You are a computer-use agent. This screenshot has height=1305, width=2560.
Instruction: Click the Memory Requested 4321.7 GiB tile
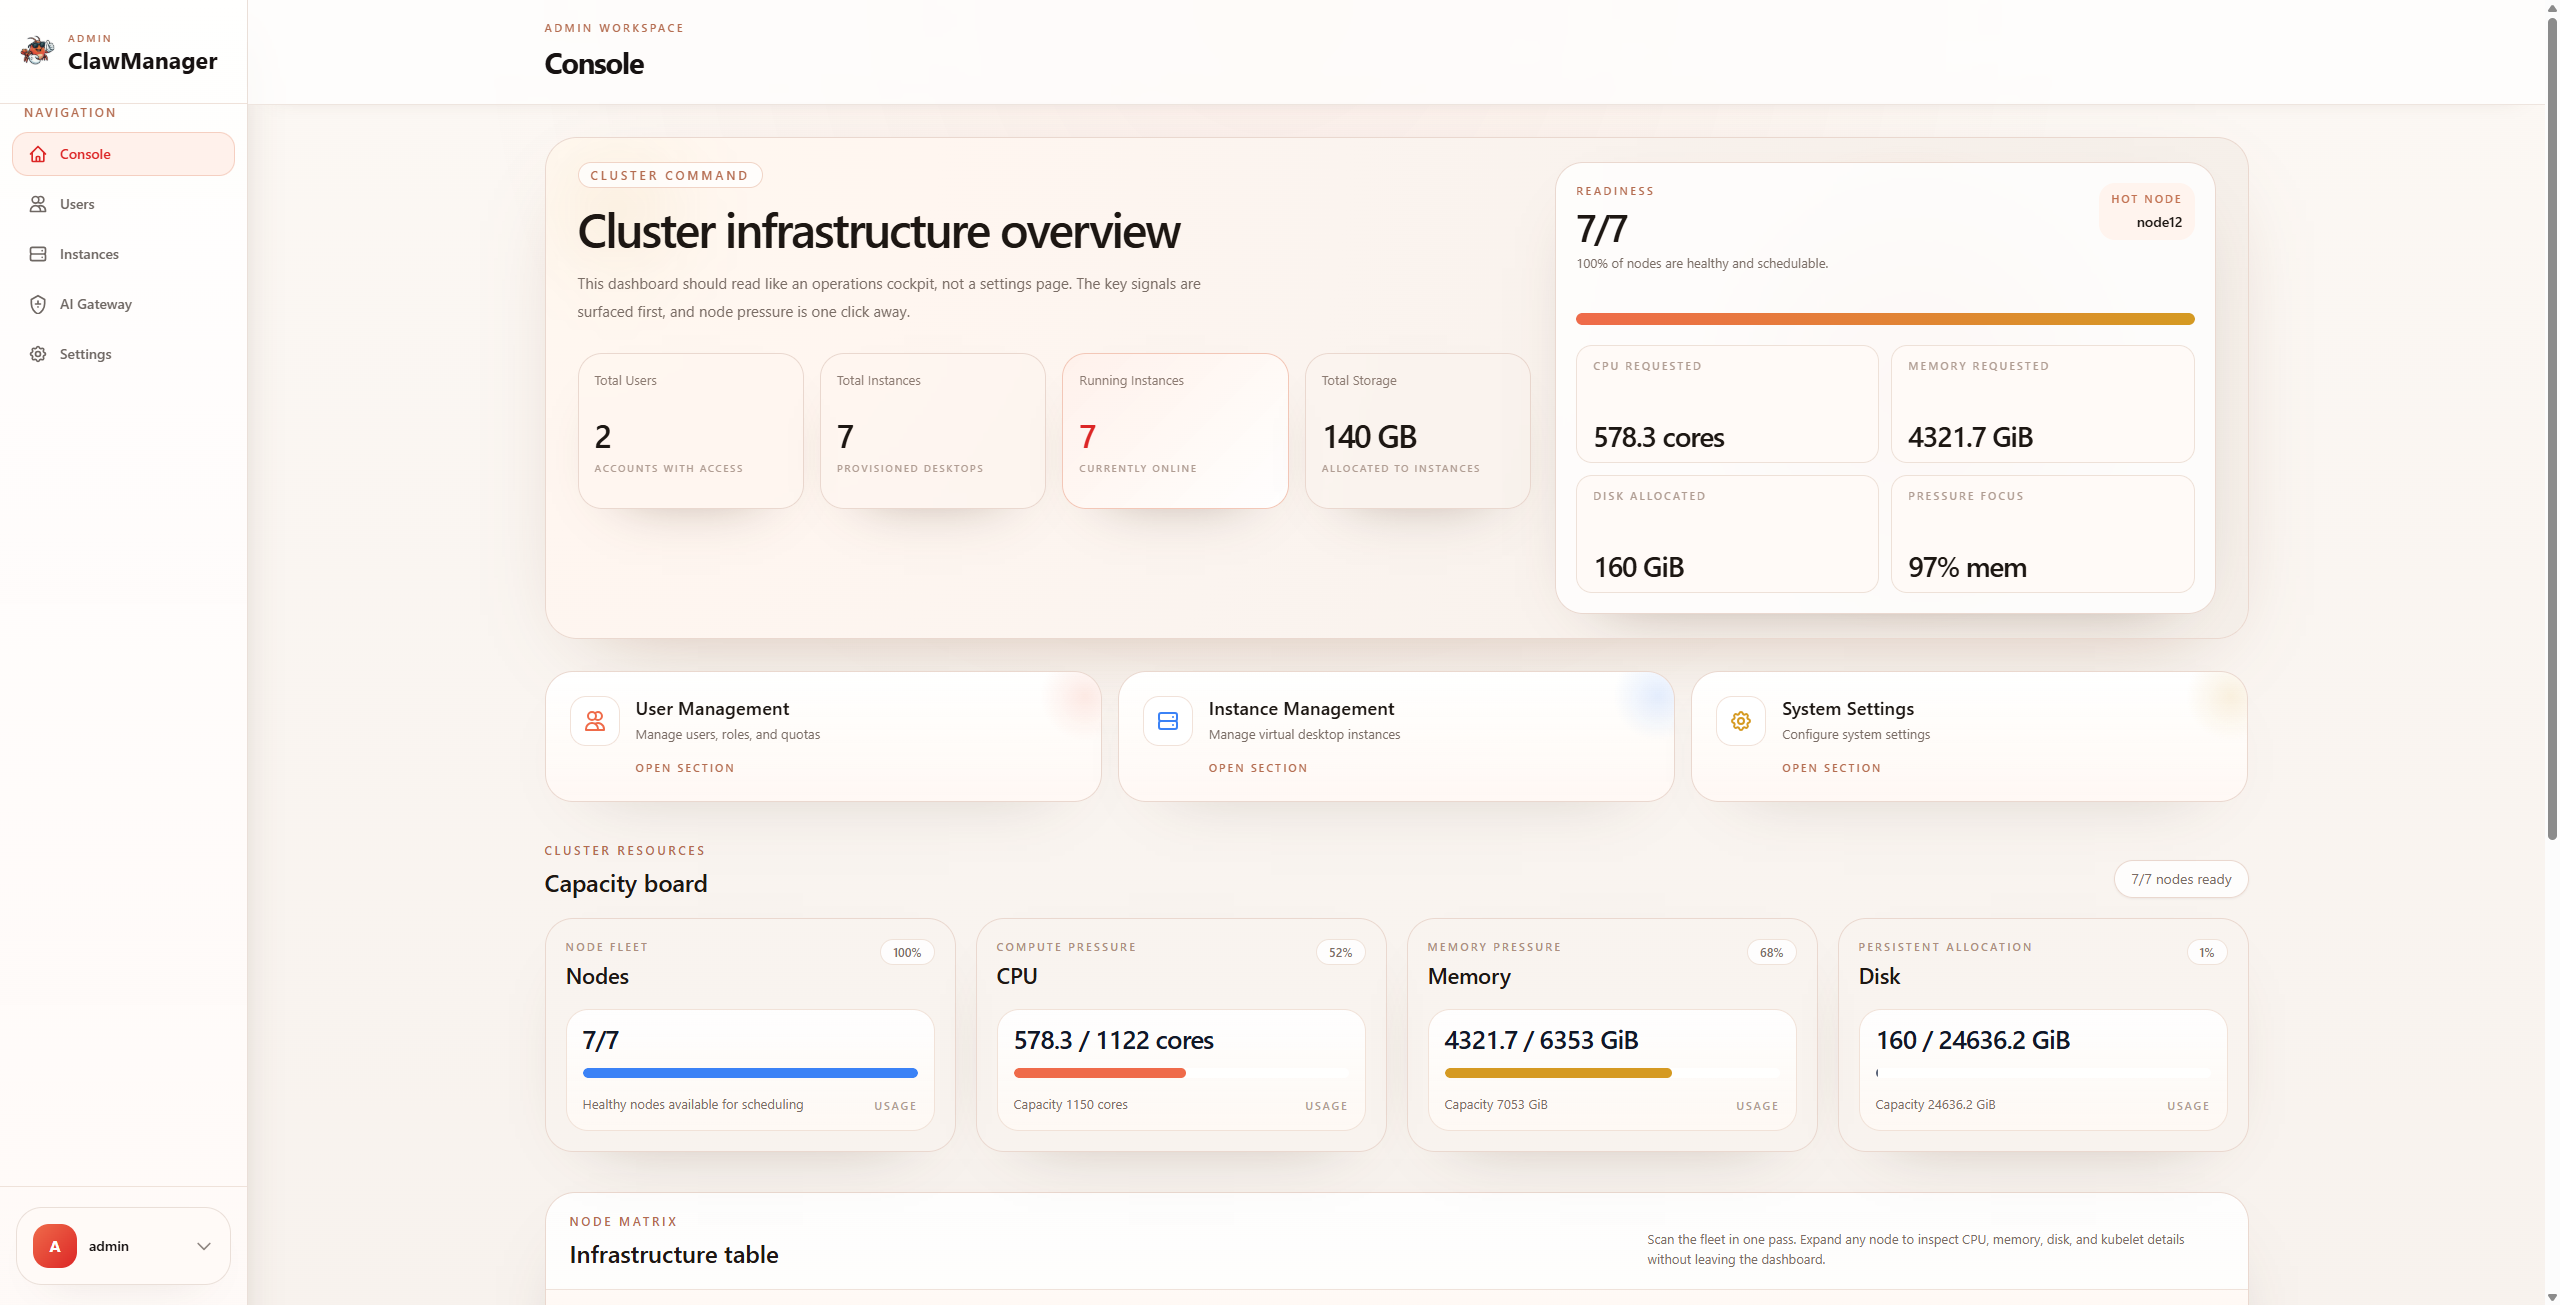click(x=2043, y=404)
